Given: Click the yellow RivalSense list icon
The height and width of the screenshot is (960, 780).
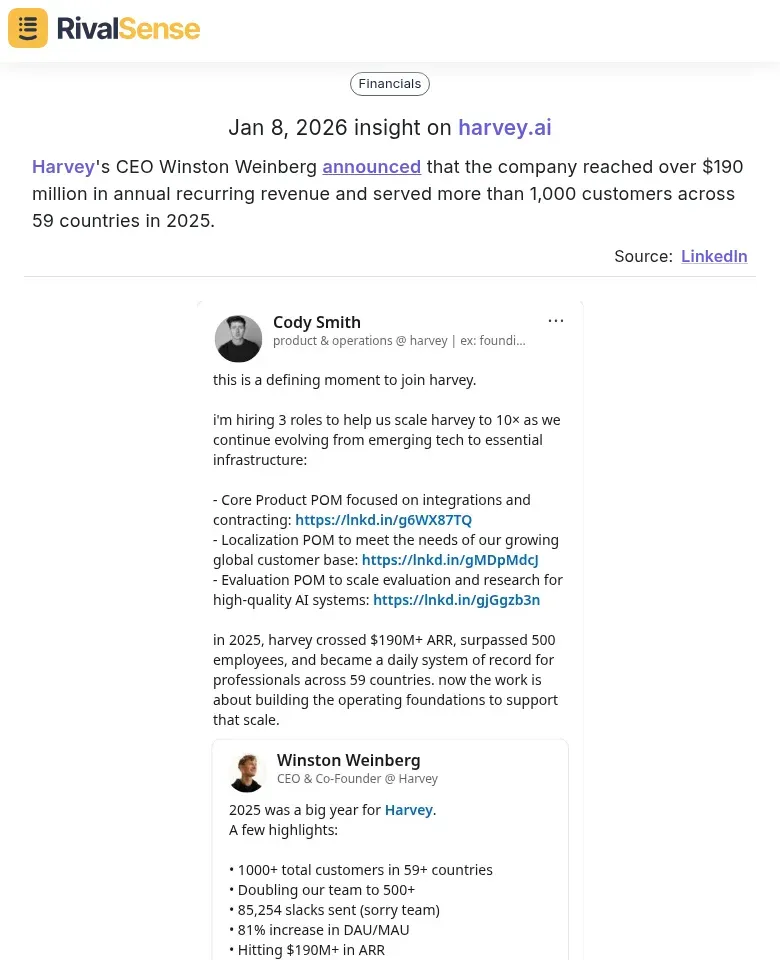Looking at the screenshot, I should 27,28.
